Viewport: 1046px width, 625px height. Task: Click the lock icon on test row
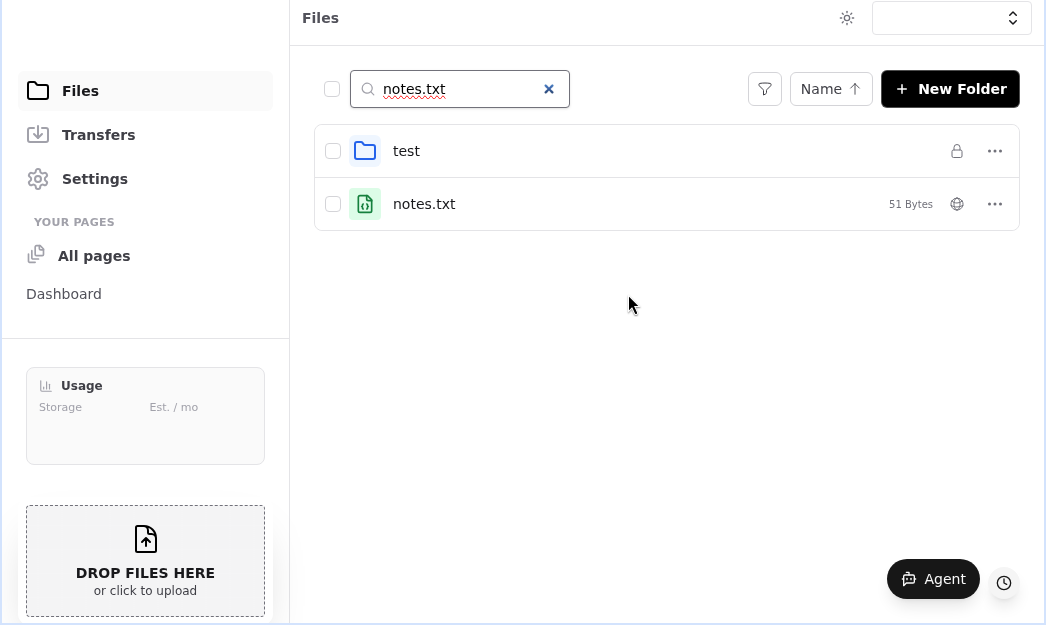pyautogui.click(x=957, y=151)
